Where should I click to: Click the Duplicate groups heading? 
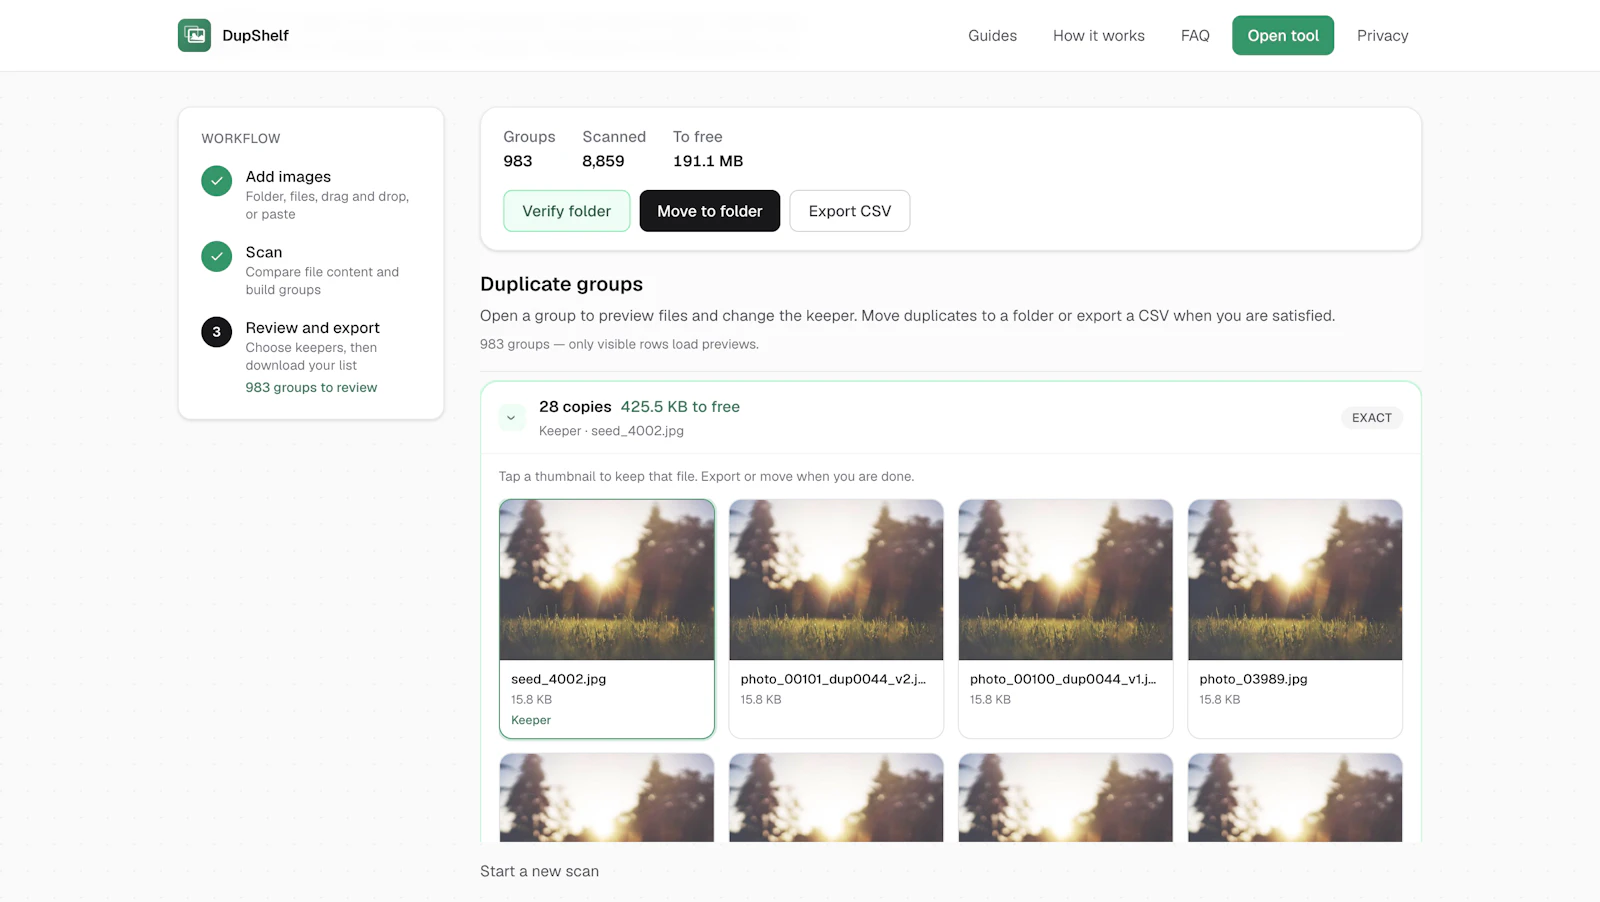point(561,284)
